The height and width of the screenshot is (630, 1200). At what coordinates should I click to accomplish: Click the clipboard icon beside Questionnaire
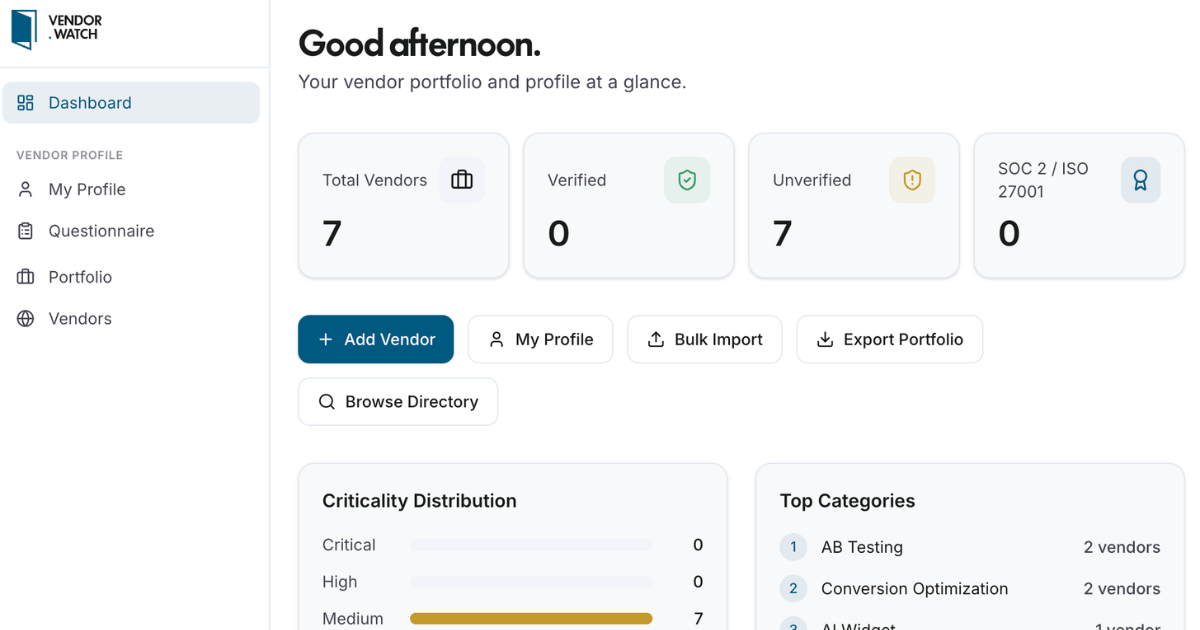[x=26, y=231]
